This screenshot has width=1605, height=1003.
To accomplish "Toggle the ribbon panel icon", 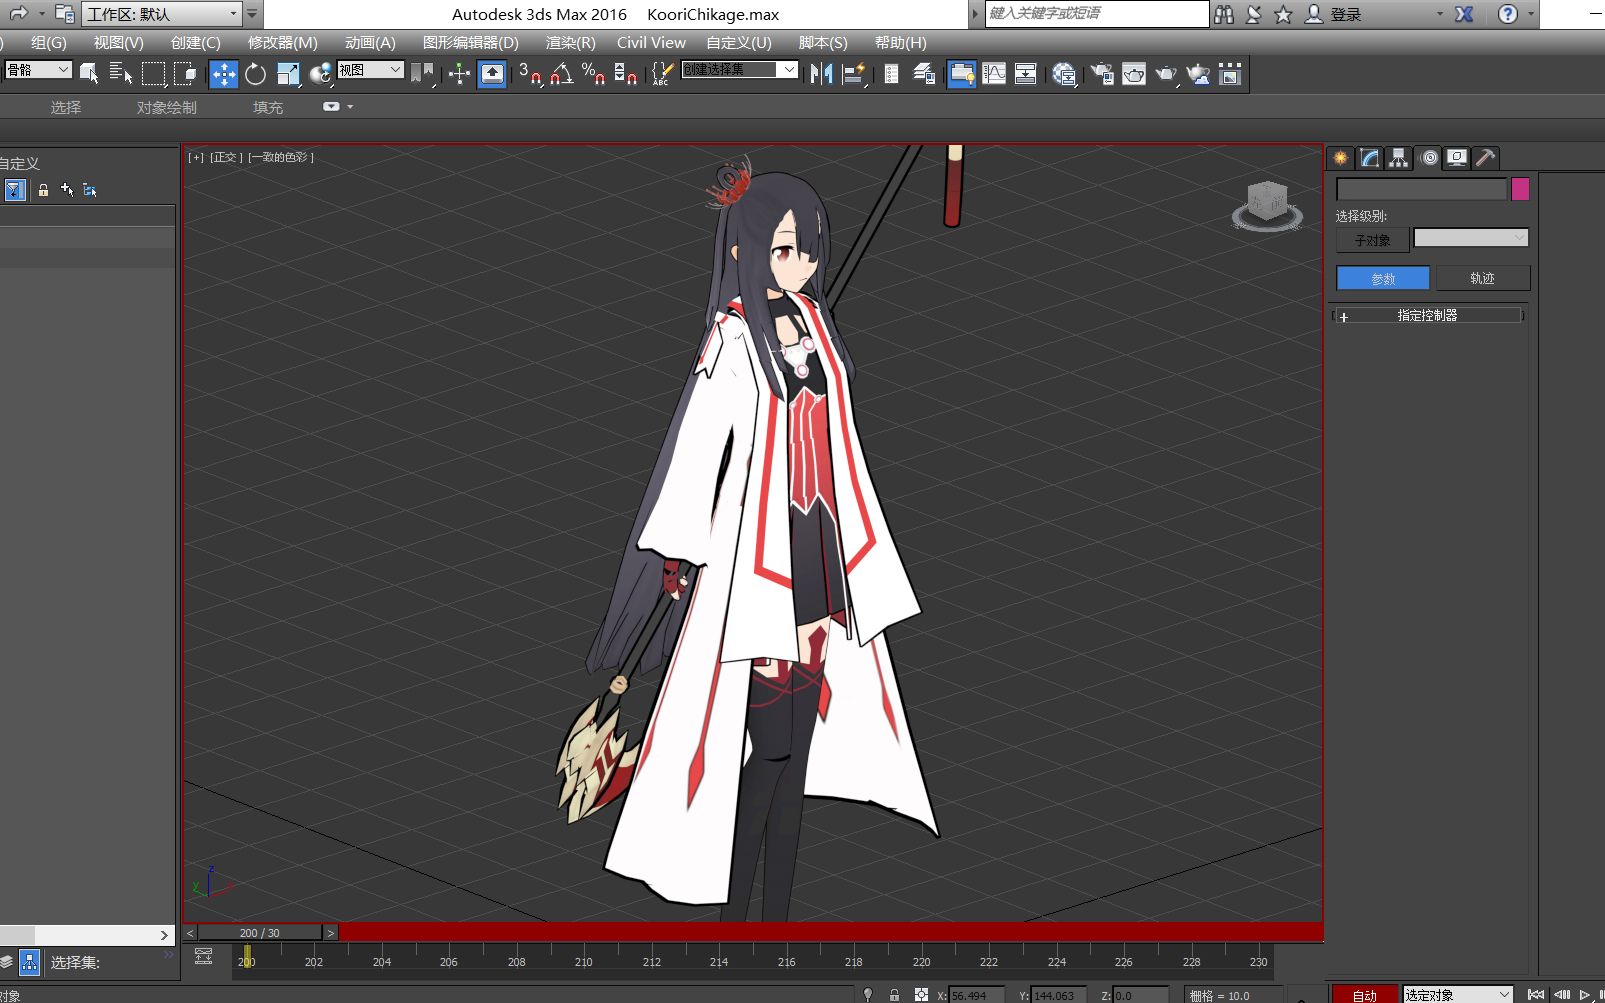I will 962,74.
